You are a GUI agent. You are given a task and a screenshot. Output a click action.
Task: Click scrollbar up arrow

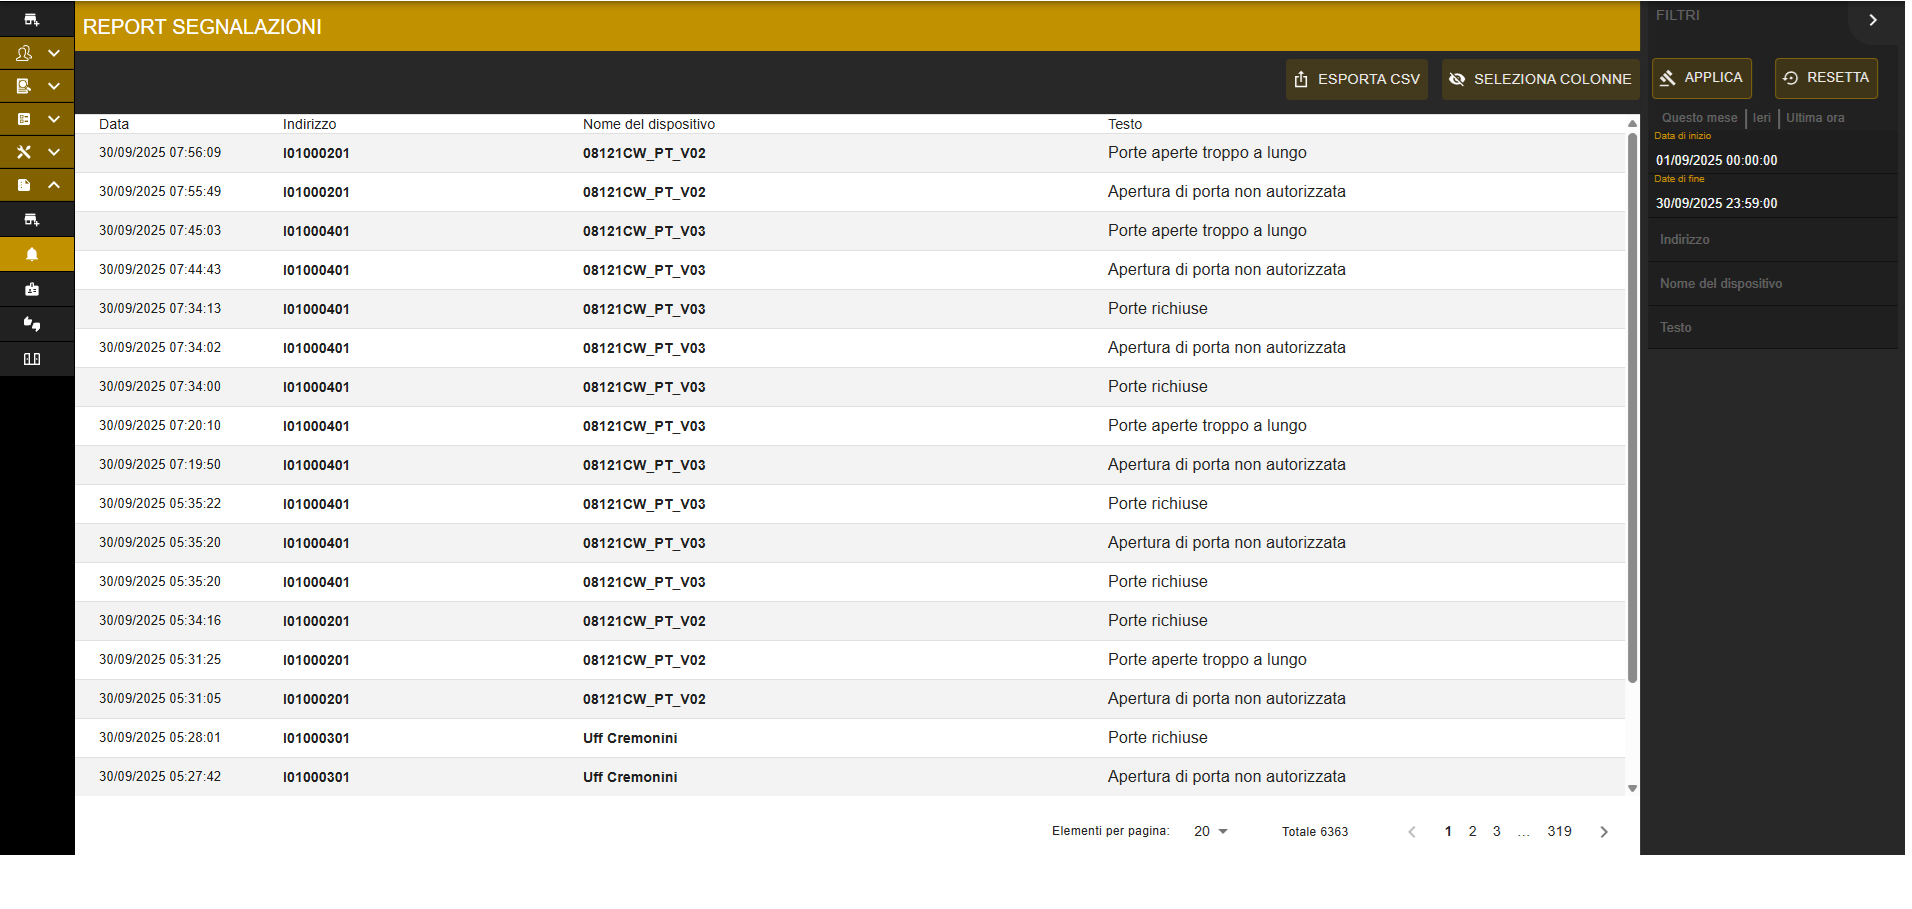1632,123
